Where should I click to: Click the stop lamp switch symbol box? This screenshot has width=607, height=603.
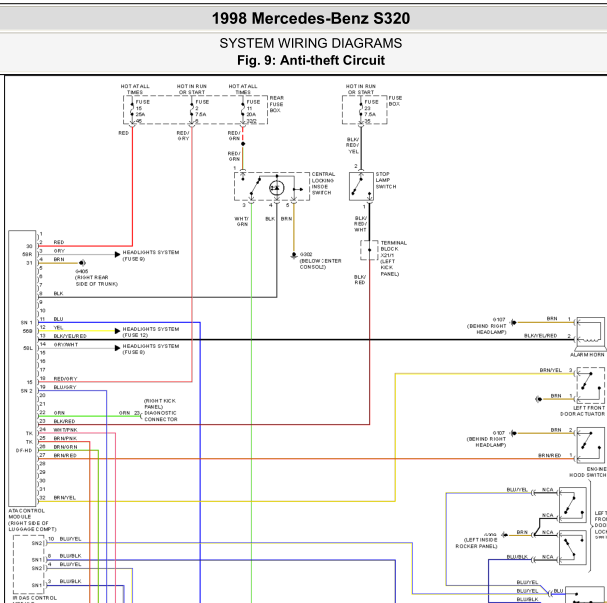361,186
